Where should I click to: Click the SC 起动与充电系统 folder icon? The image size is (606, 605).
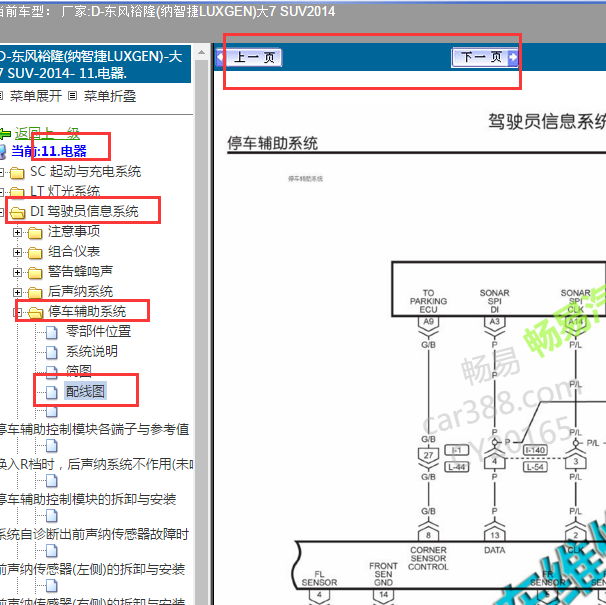click(x=17, y=172)
